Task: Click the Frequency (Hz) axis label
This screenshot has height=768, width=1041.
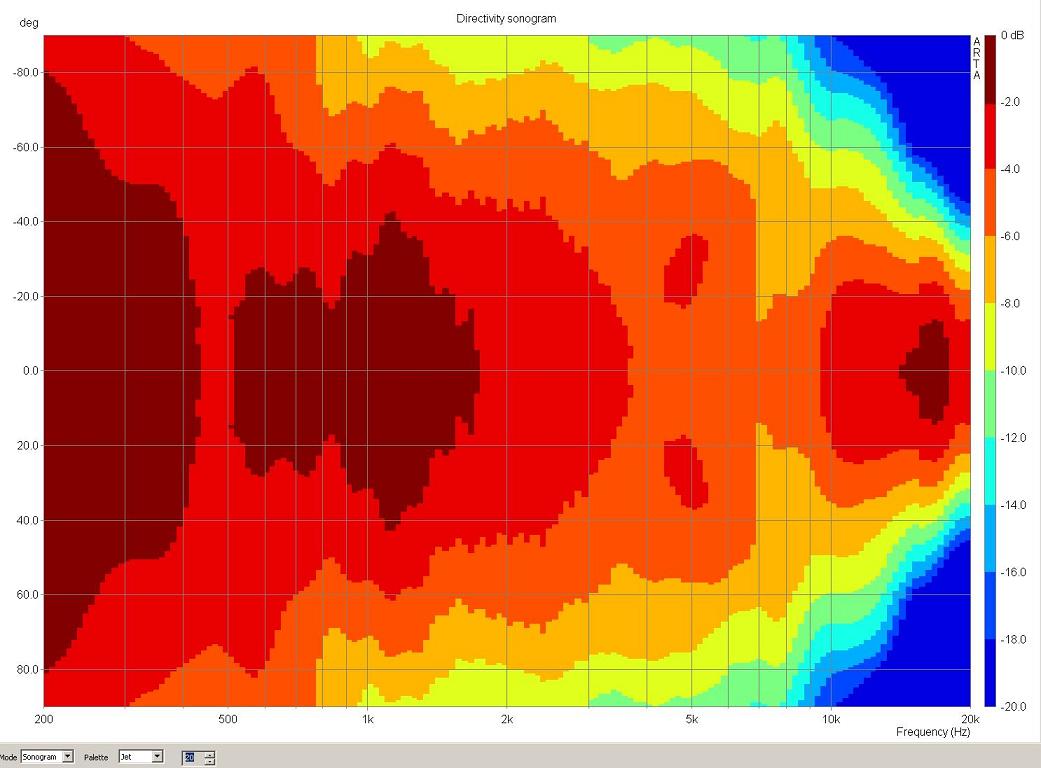Action: 932,732
